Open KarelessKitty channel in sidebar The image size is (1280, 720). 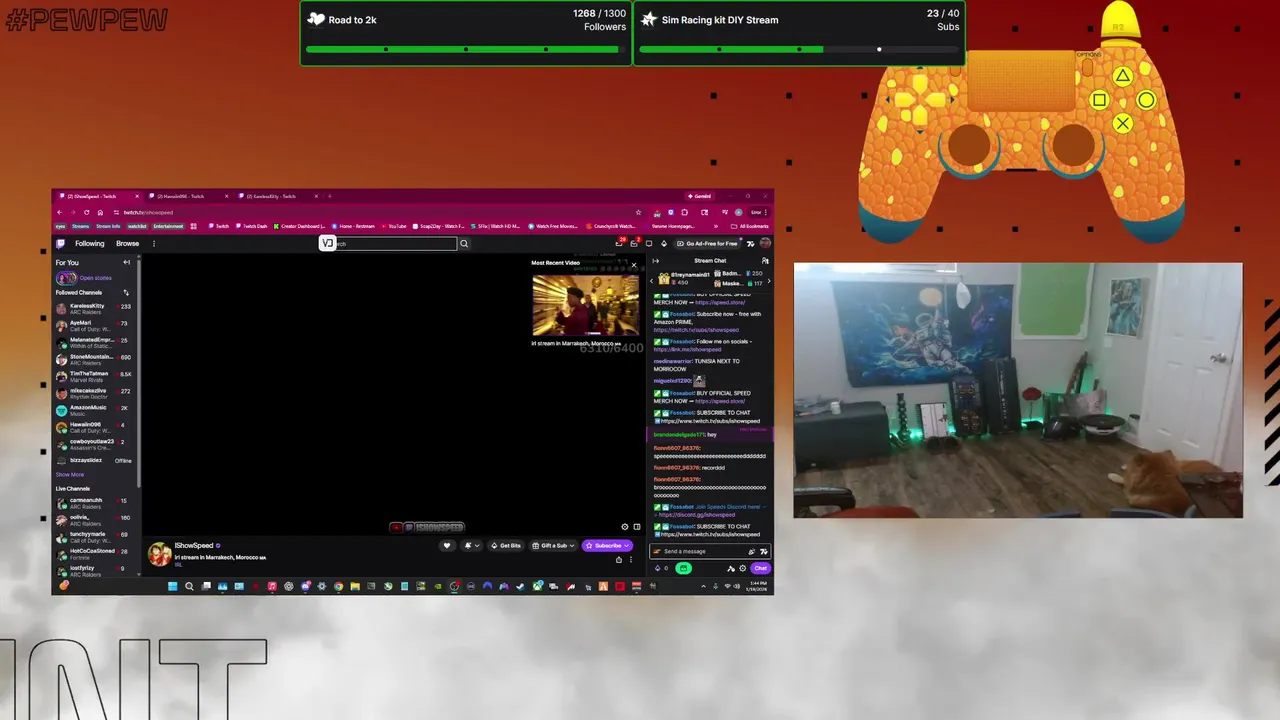click(95, 309)
